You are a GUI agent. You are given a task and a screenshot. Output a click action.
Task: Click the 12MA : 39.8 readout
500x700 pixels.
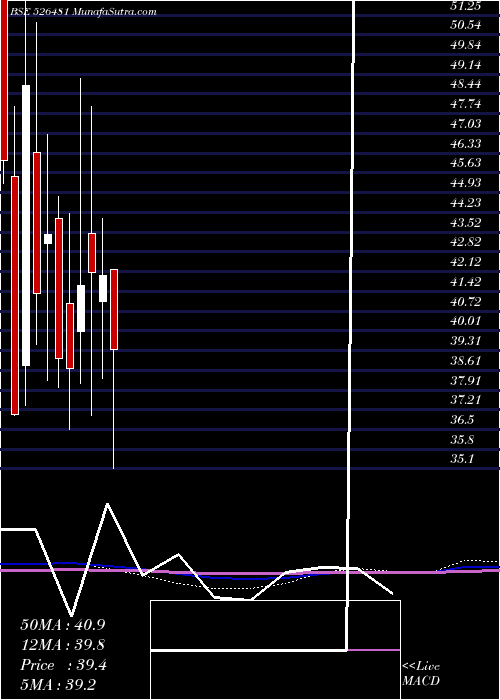pyautogui.click(x=62, y=645)
